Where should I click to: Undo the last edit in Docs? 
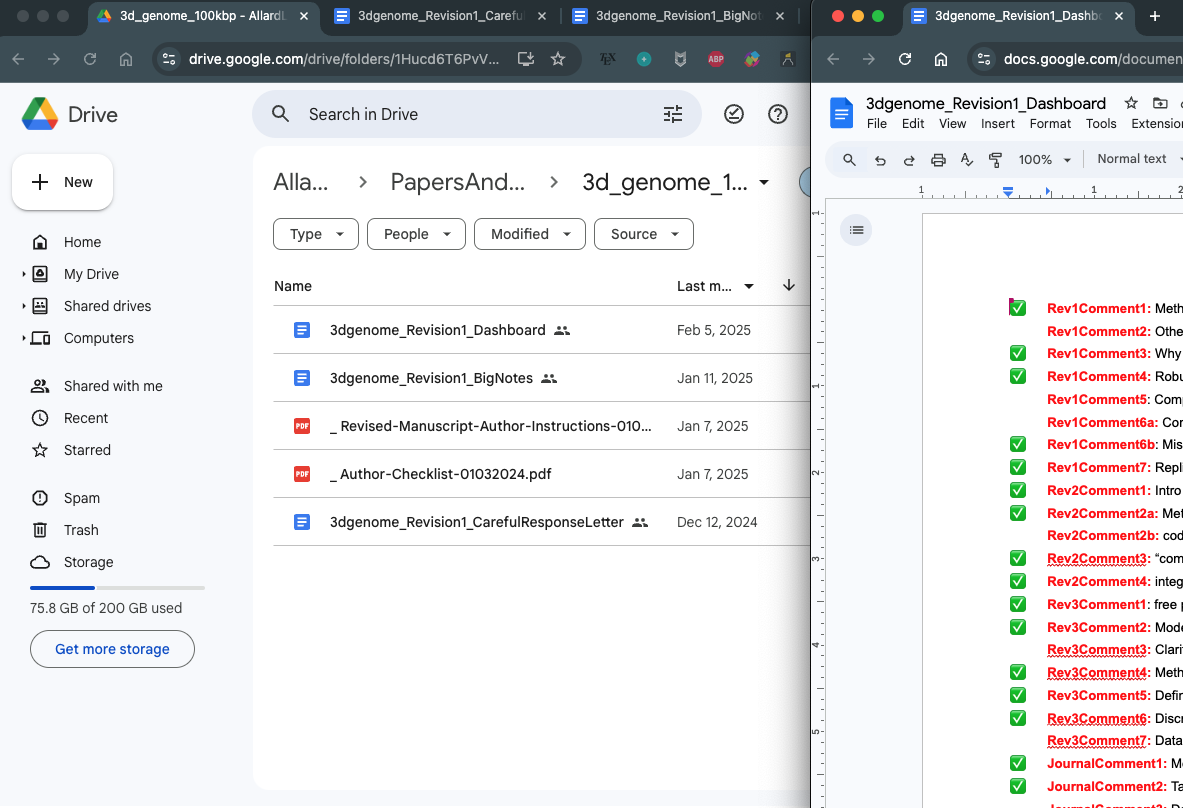(x=880, y=159)
